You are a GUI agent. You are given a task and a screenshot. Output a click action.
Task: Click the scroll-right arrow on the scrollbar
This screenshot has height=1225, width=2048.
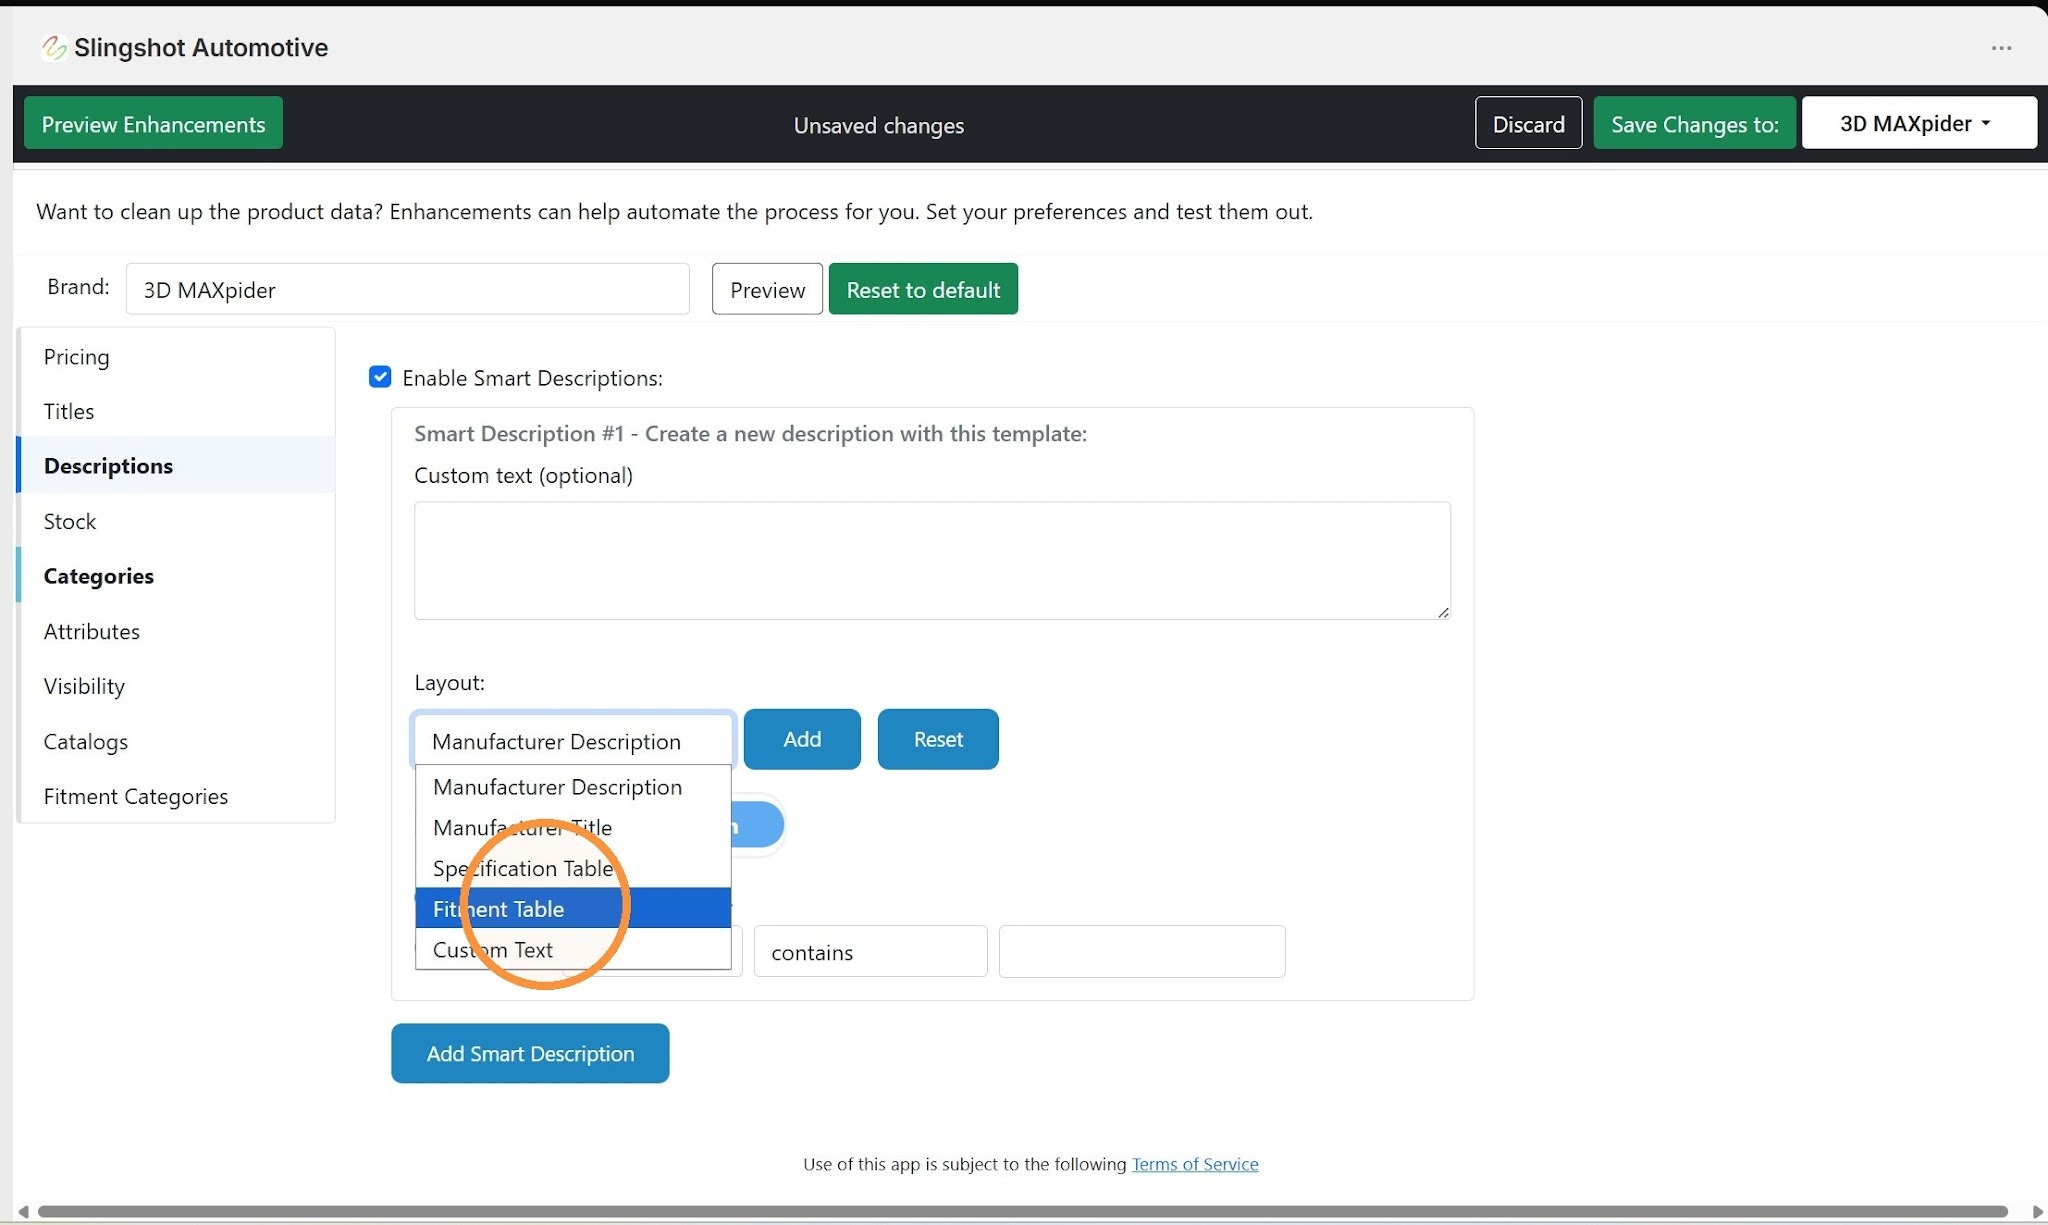[x=2036, y=1211]
